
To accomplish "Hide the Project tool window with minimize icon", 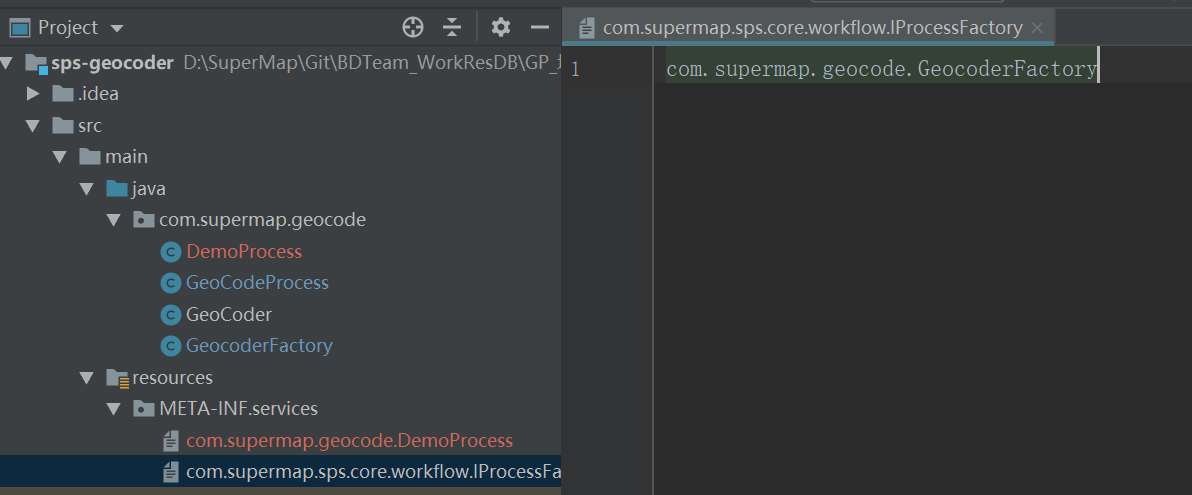I will [x=539, y=27].
